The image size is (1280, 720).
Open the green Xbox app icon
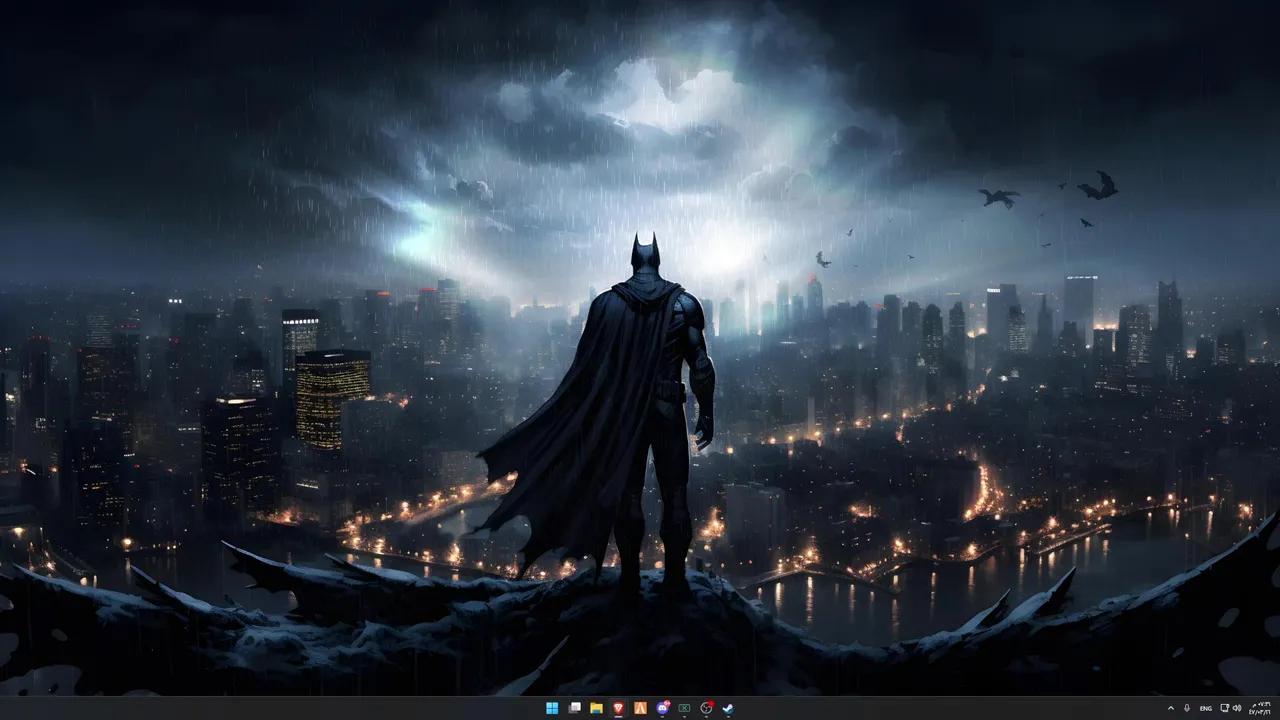684,708
